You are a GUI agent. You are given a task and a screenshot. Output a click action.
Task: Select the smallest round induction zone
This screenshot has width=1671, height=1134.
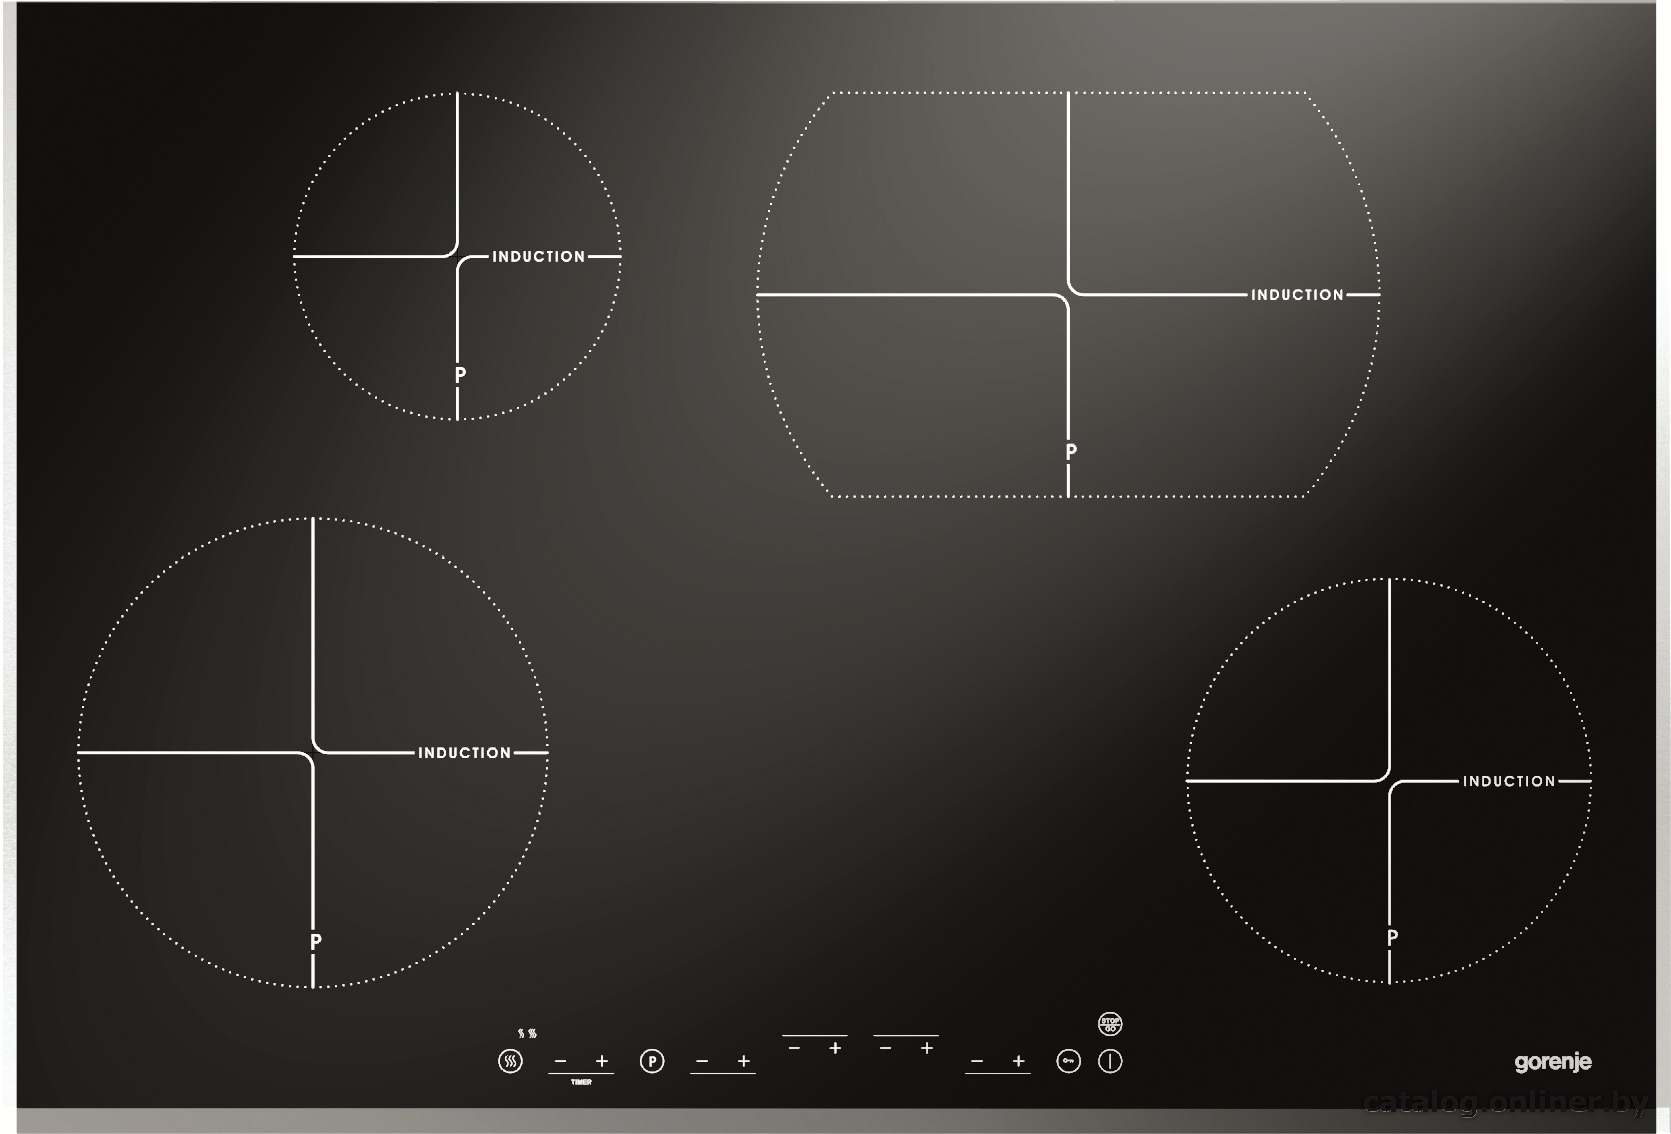[x=457, y=256]
